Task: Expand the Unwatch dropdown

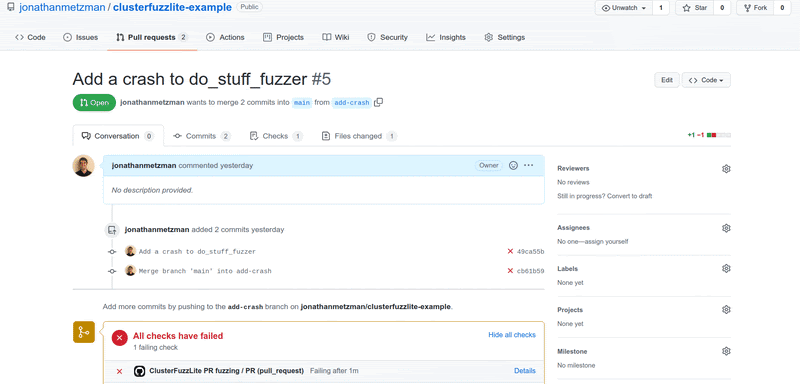Action: click(624, 8)
